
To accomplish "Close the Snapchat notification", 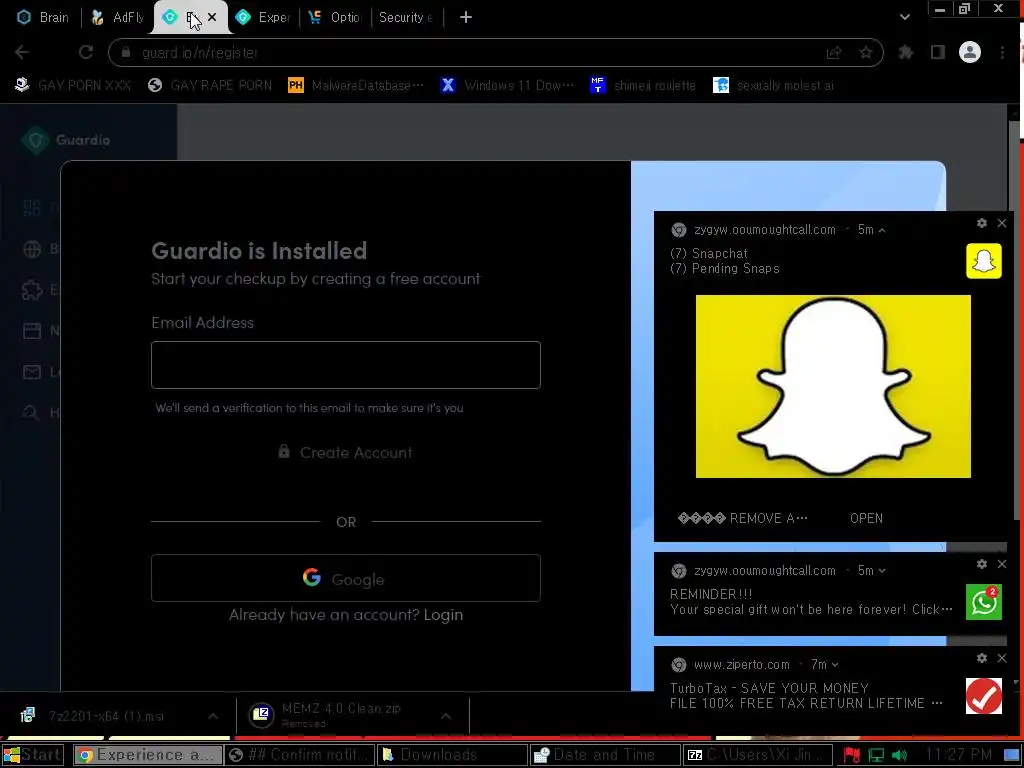I will (x=1002, y=223).
